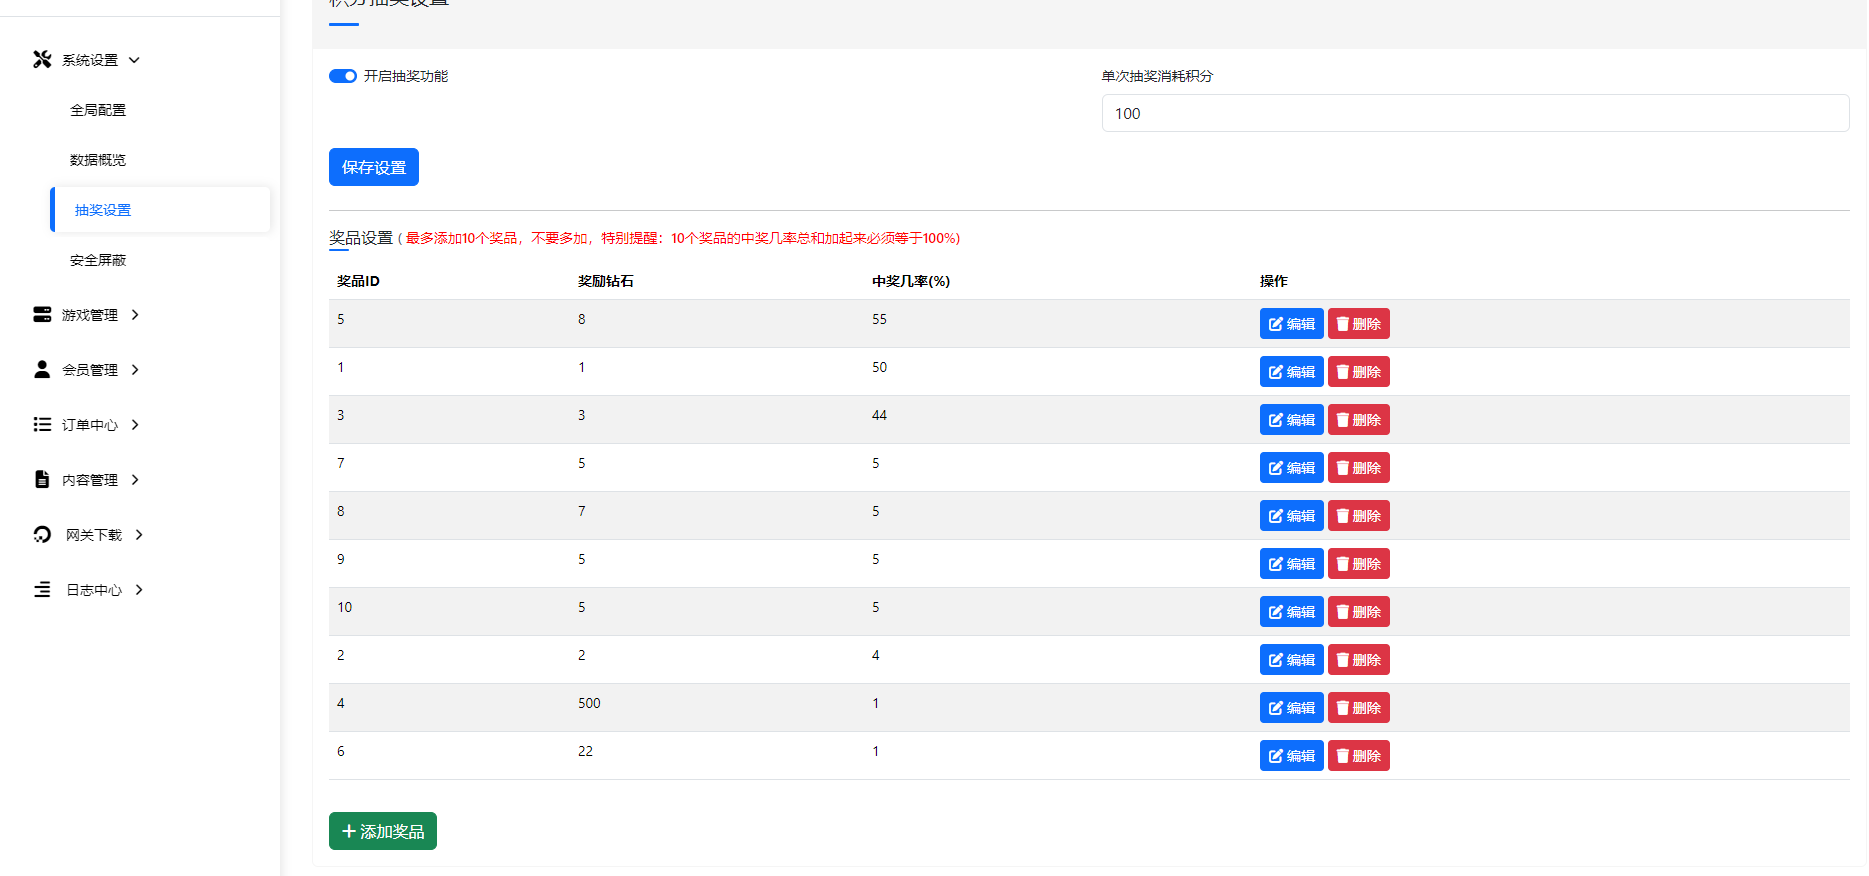Expand the 订单中心 submenu arrow
This screenshot has width=1869, height=876.
pyautogui.click(x=135, y=425)
